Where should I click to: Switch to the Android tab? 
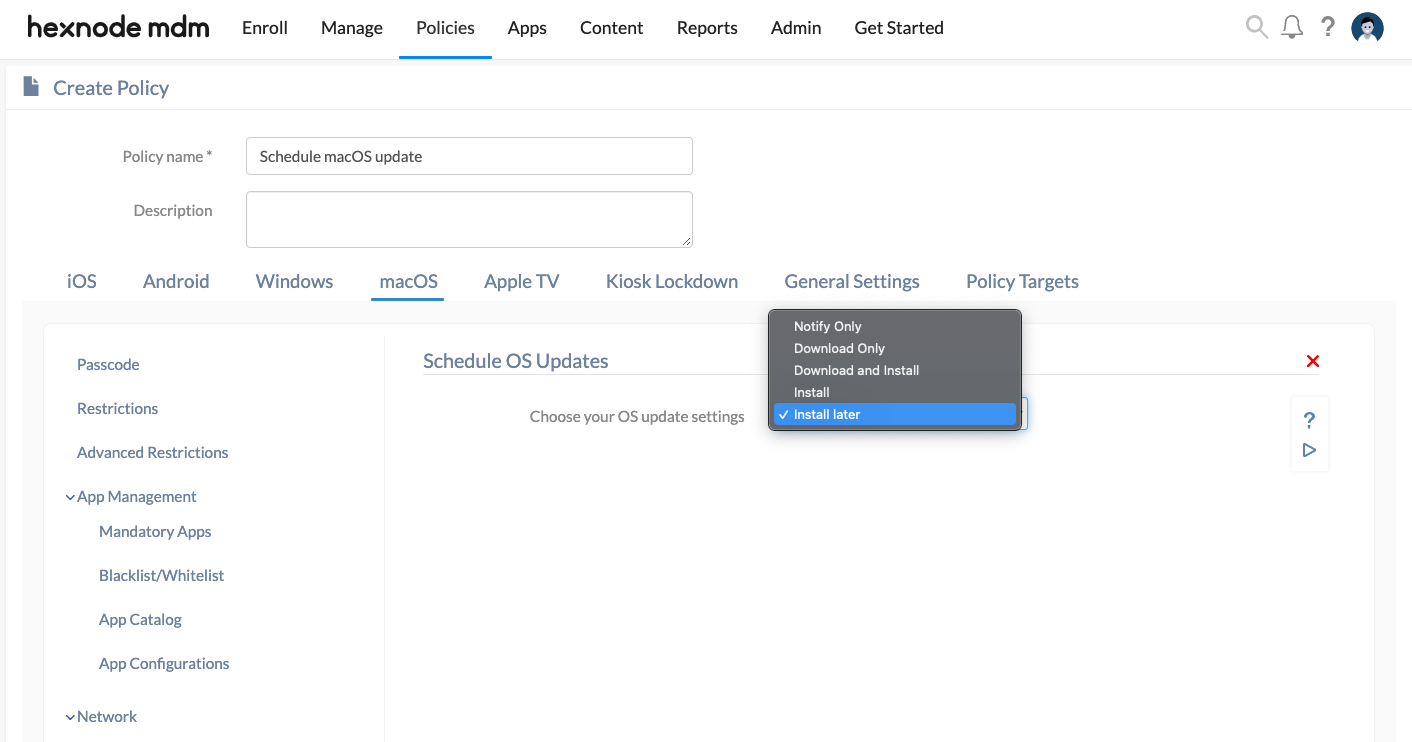[x=176, y=281]
